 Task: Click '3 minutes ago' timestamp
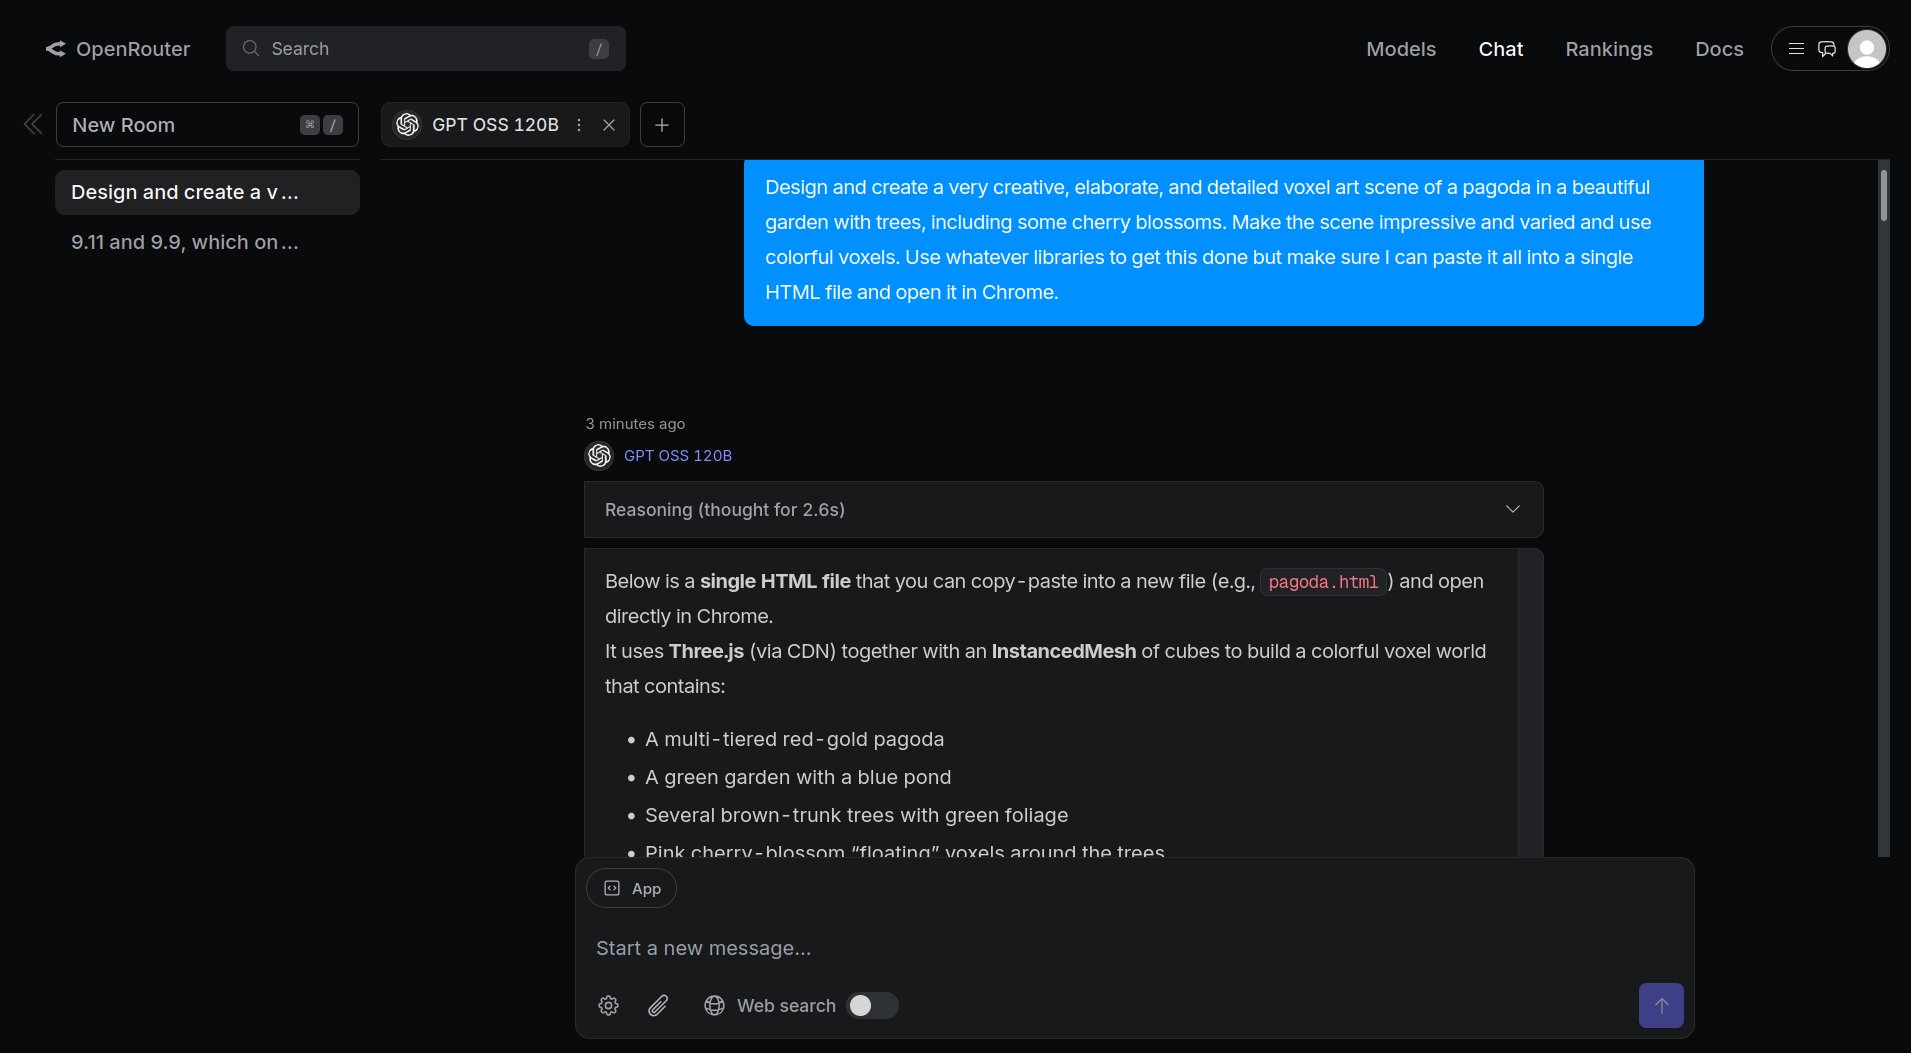(x=635, y=424)
